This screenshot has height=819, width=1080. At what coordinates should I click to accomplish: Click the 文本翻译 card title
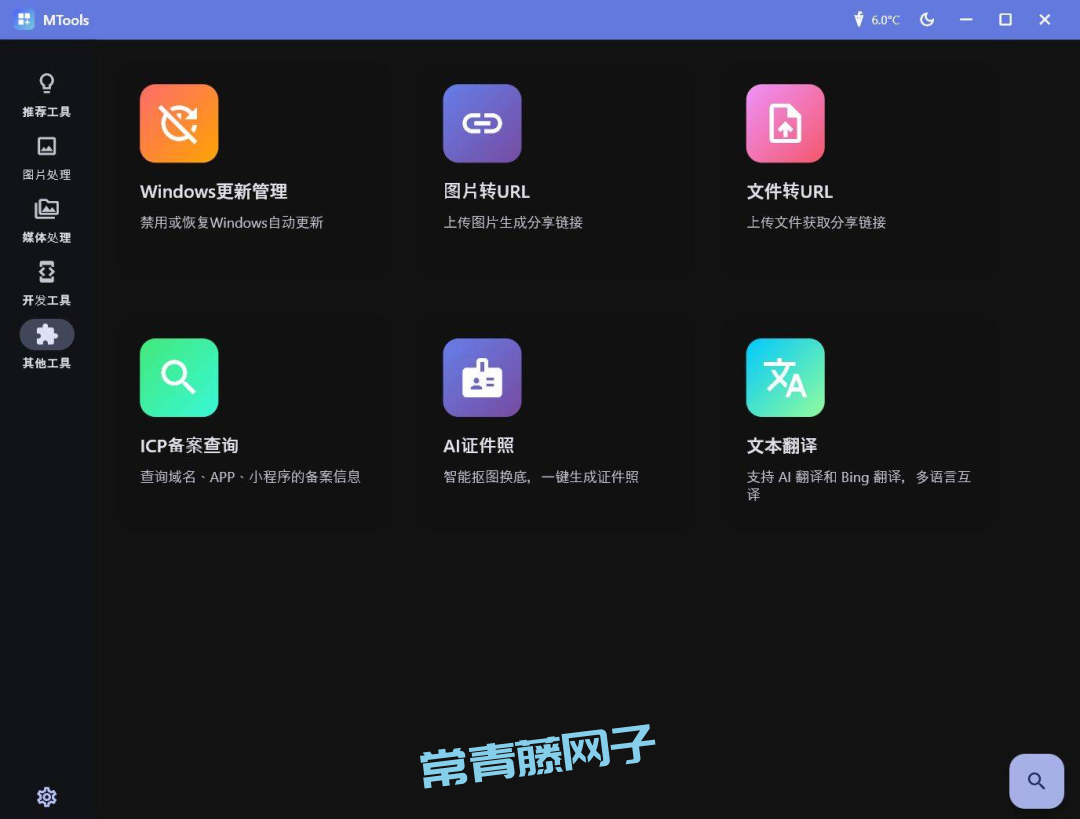782,446
